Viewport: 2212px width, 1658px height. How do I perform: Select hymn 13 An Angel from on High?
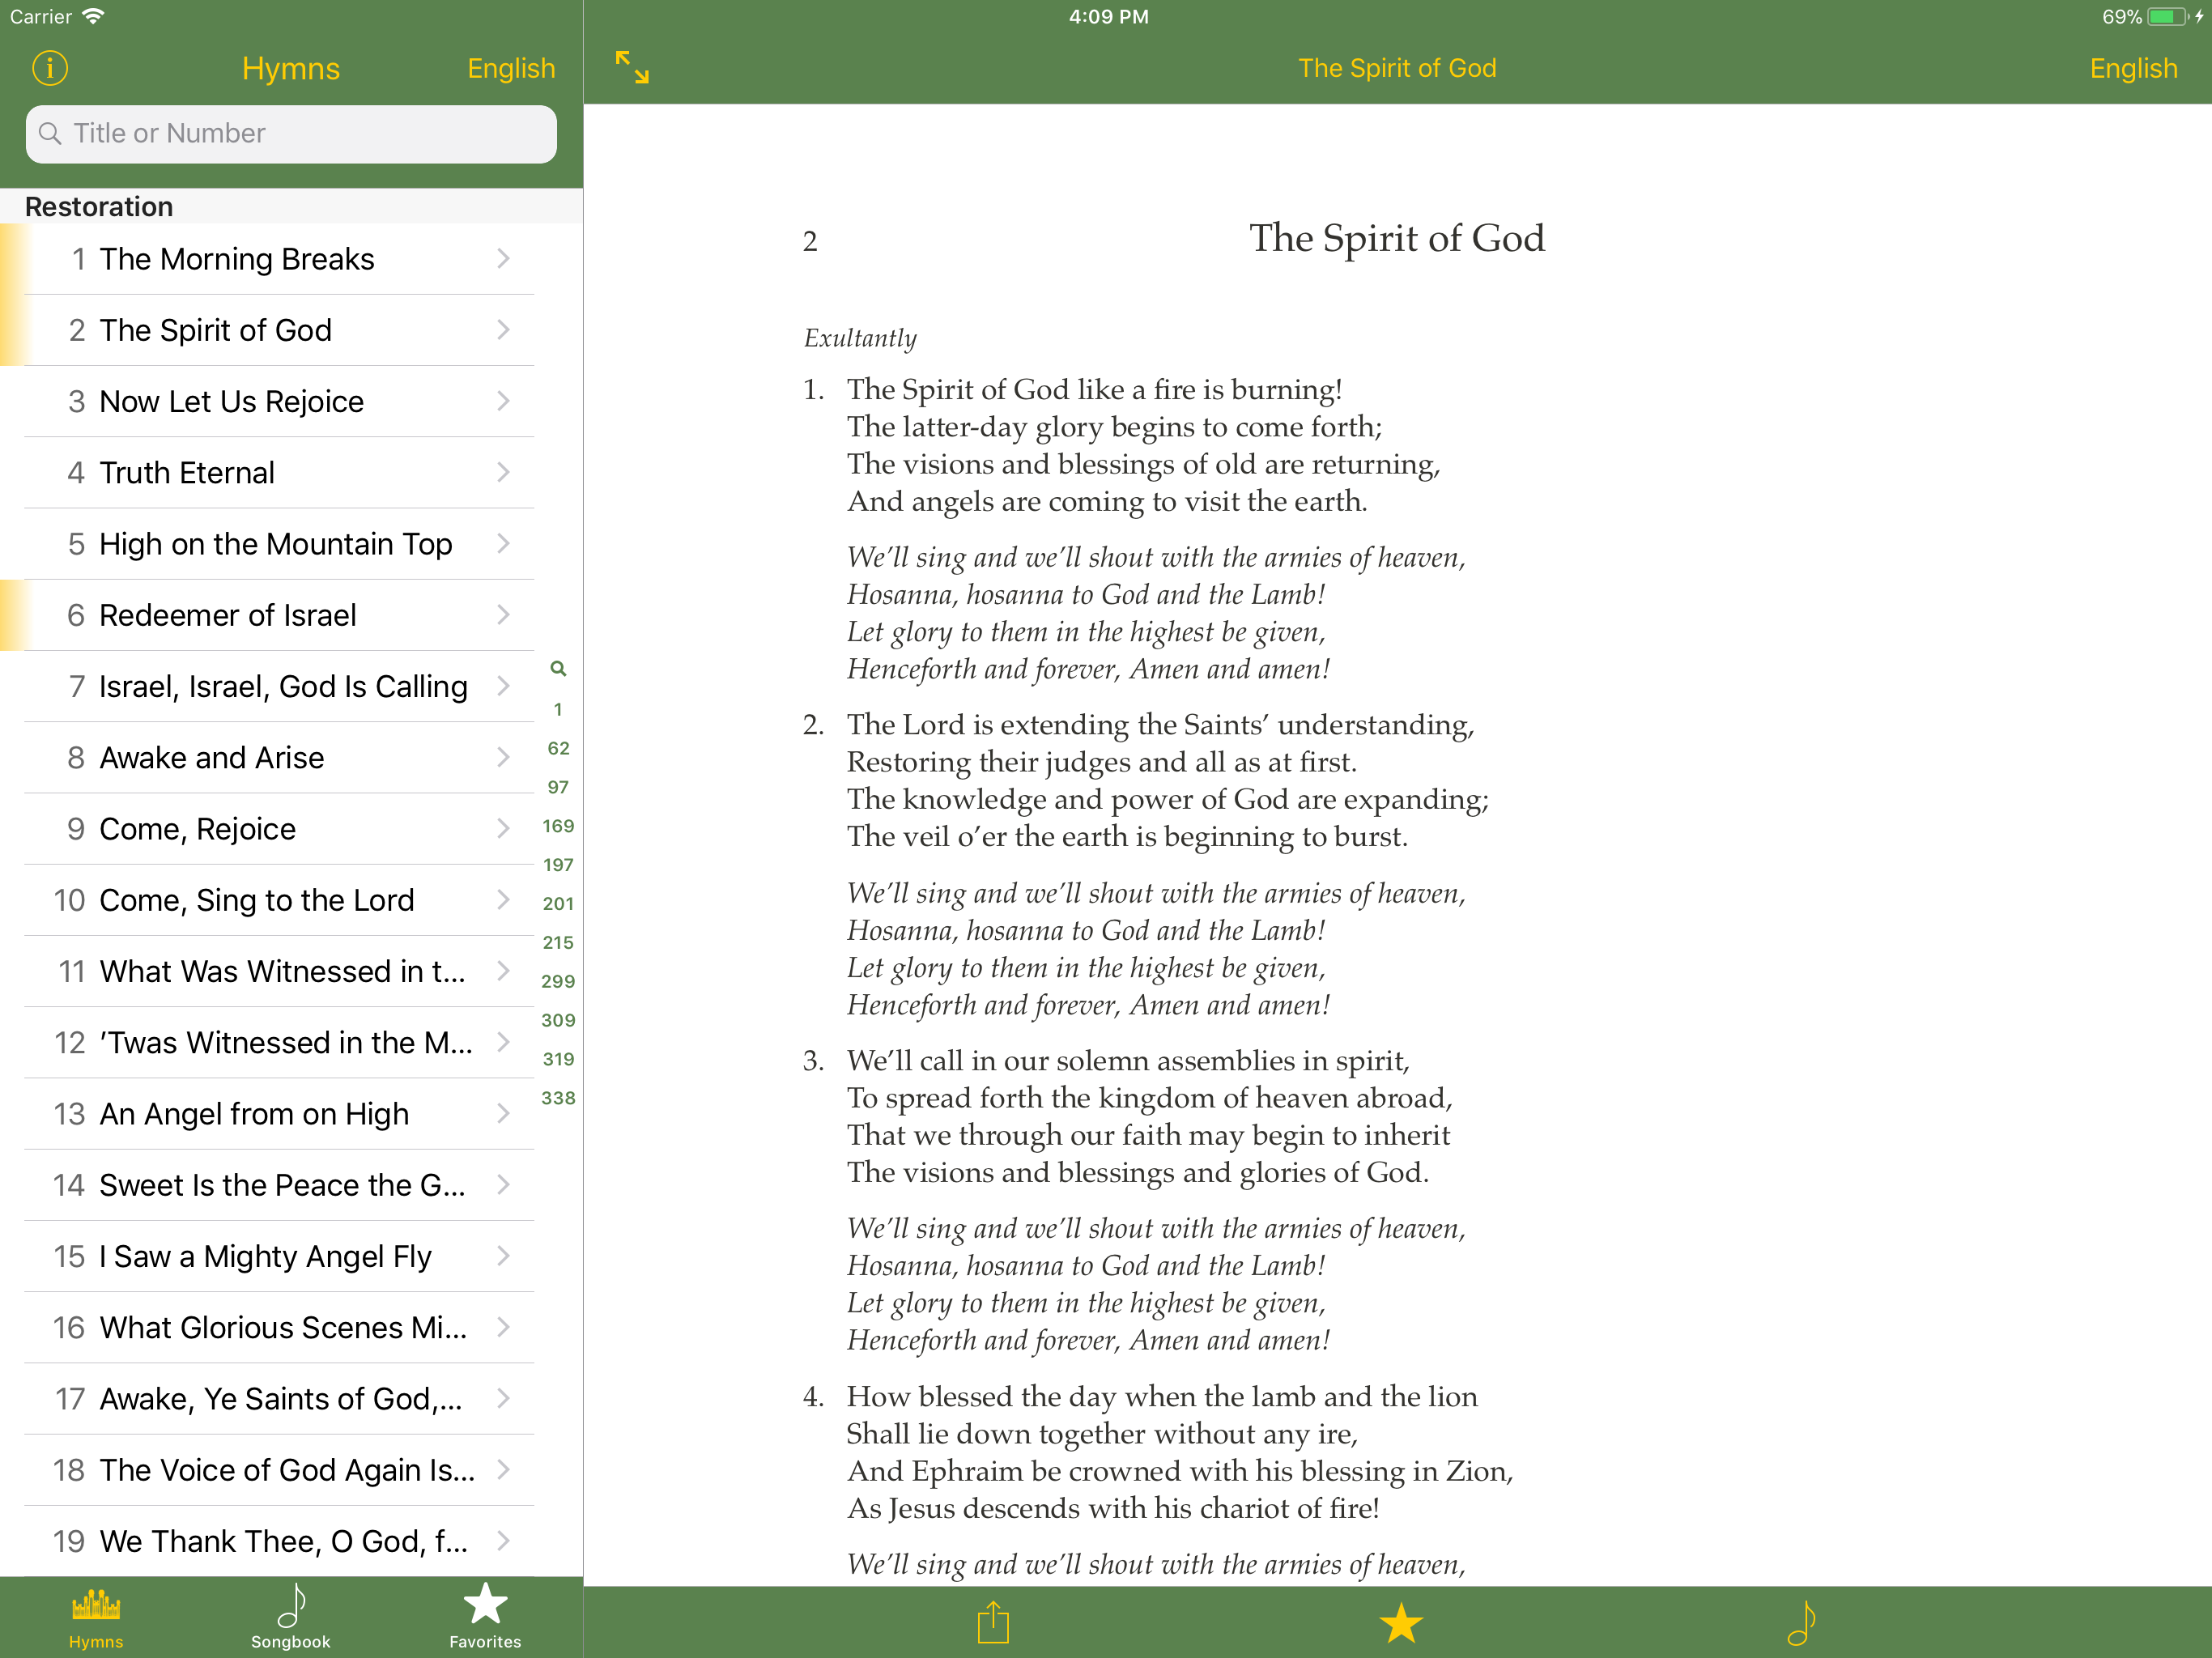[x=254, y=1114]
